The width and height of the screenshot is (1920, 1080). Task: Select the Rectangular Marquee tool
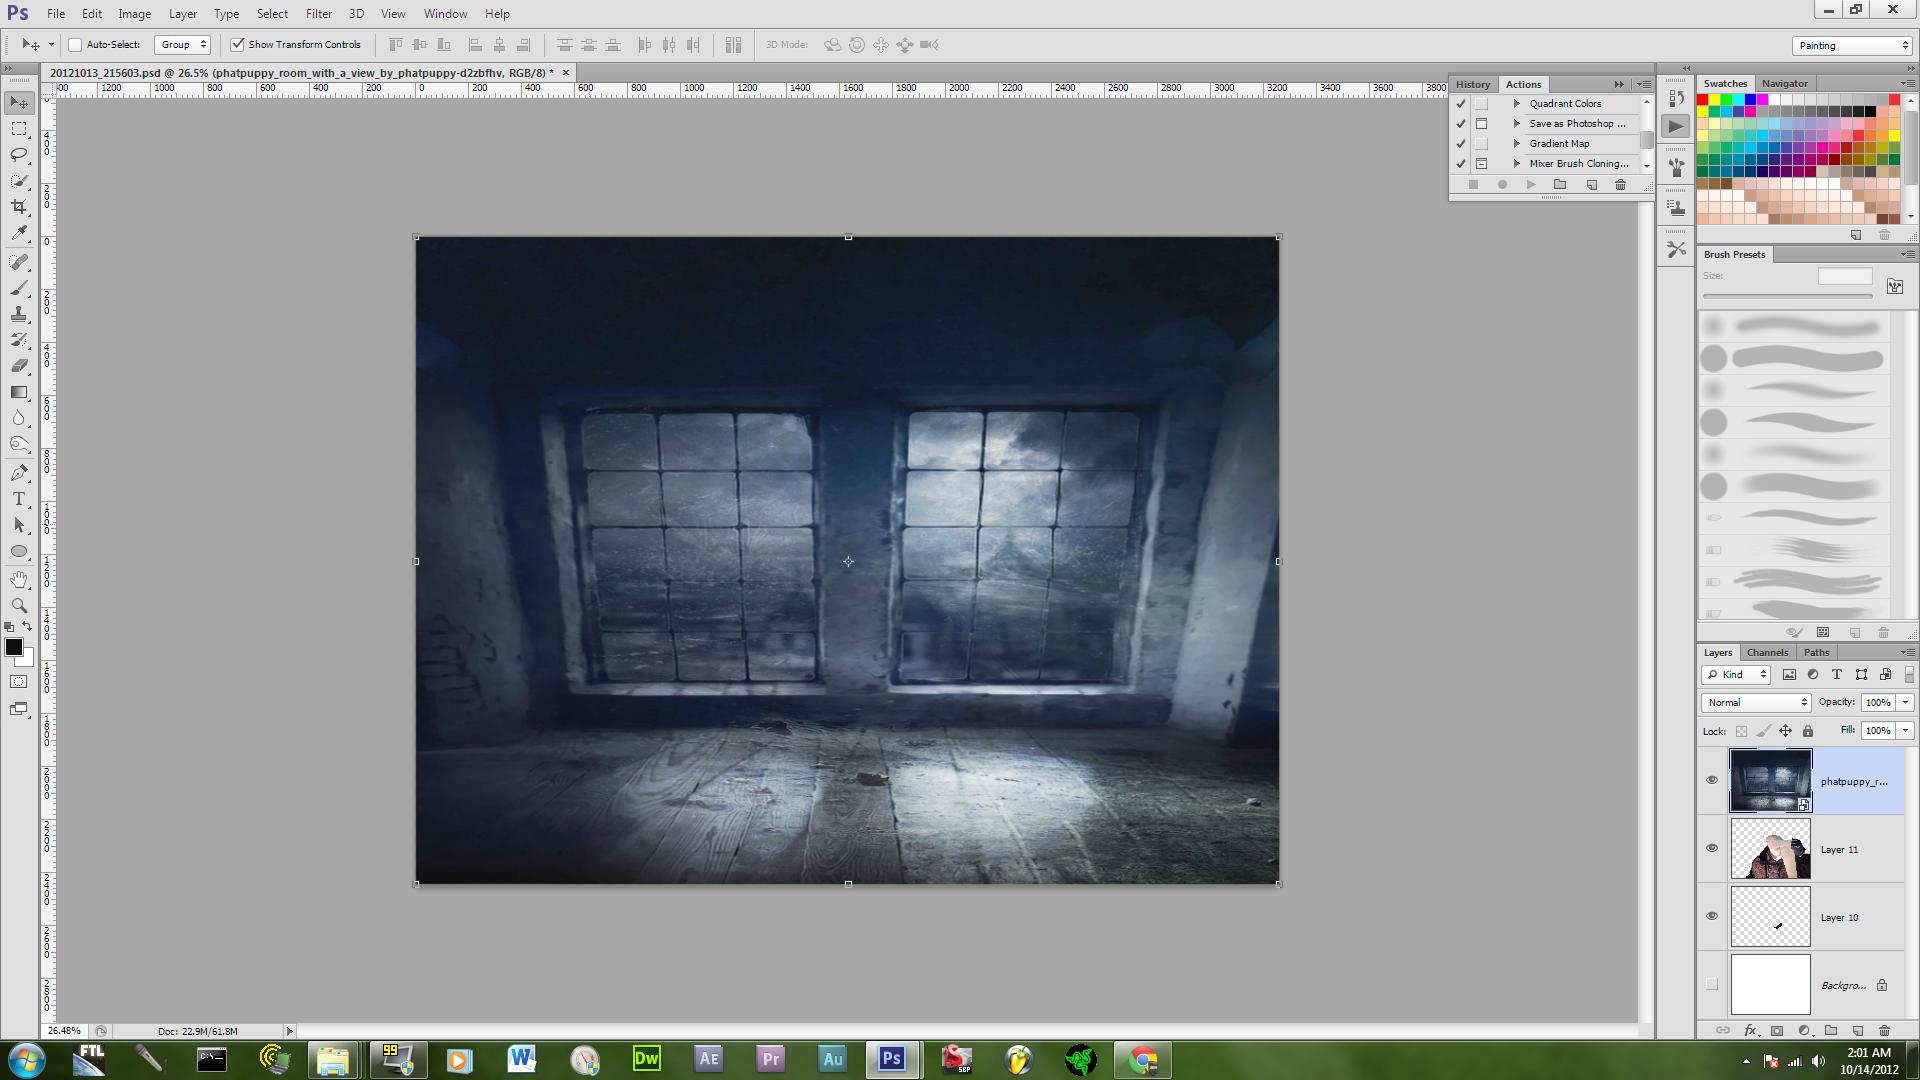click(x=19, y=129)
